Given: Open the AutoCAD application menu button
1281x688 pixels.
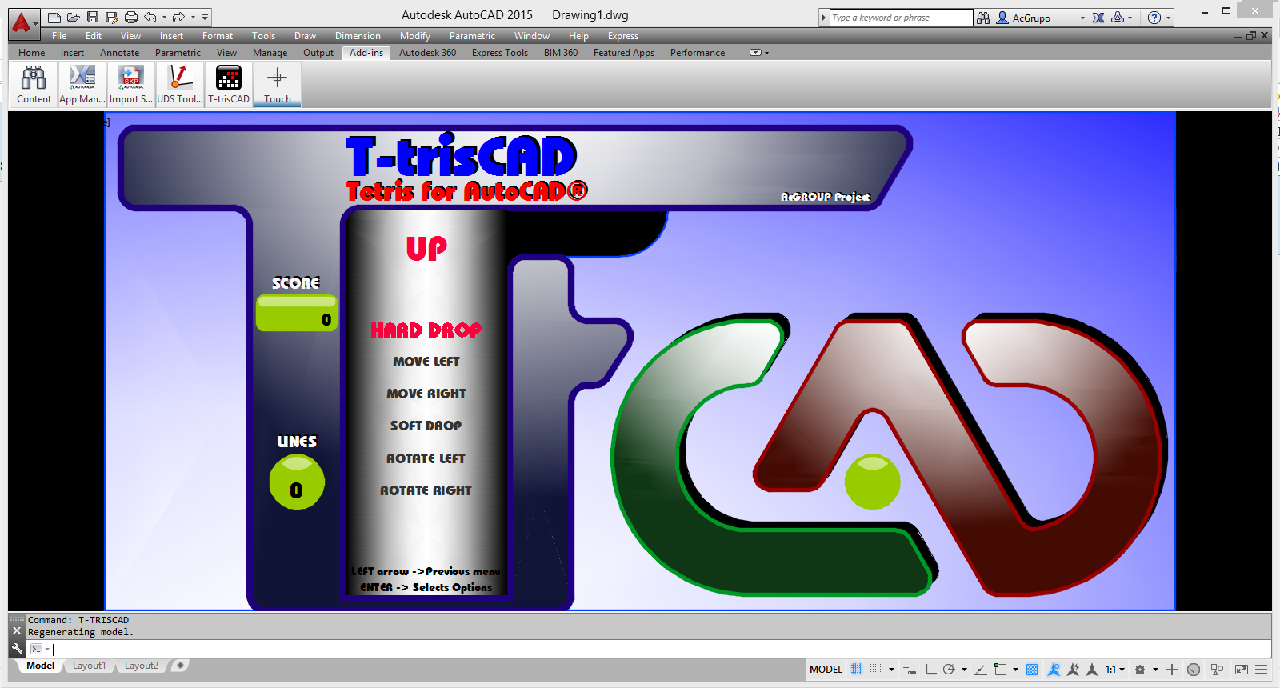Looking at the screenshot, I should click(26, 22).
